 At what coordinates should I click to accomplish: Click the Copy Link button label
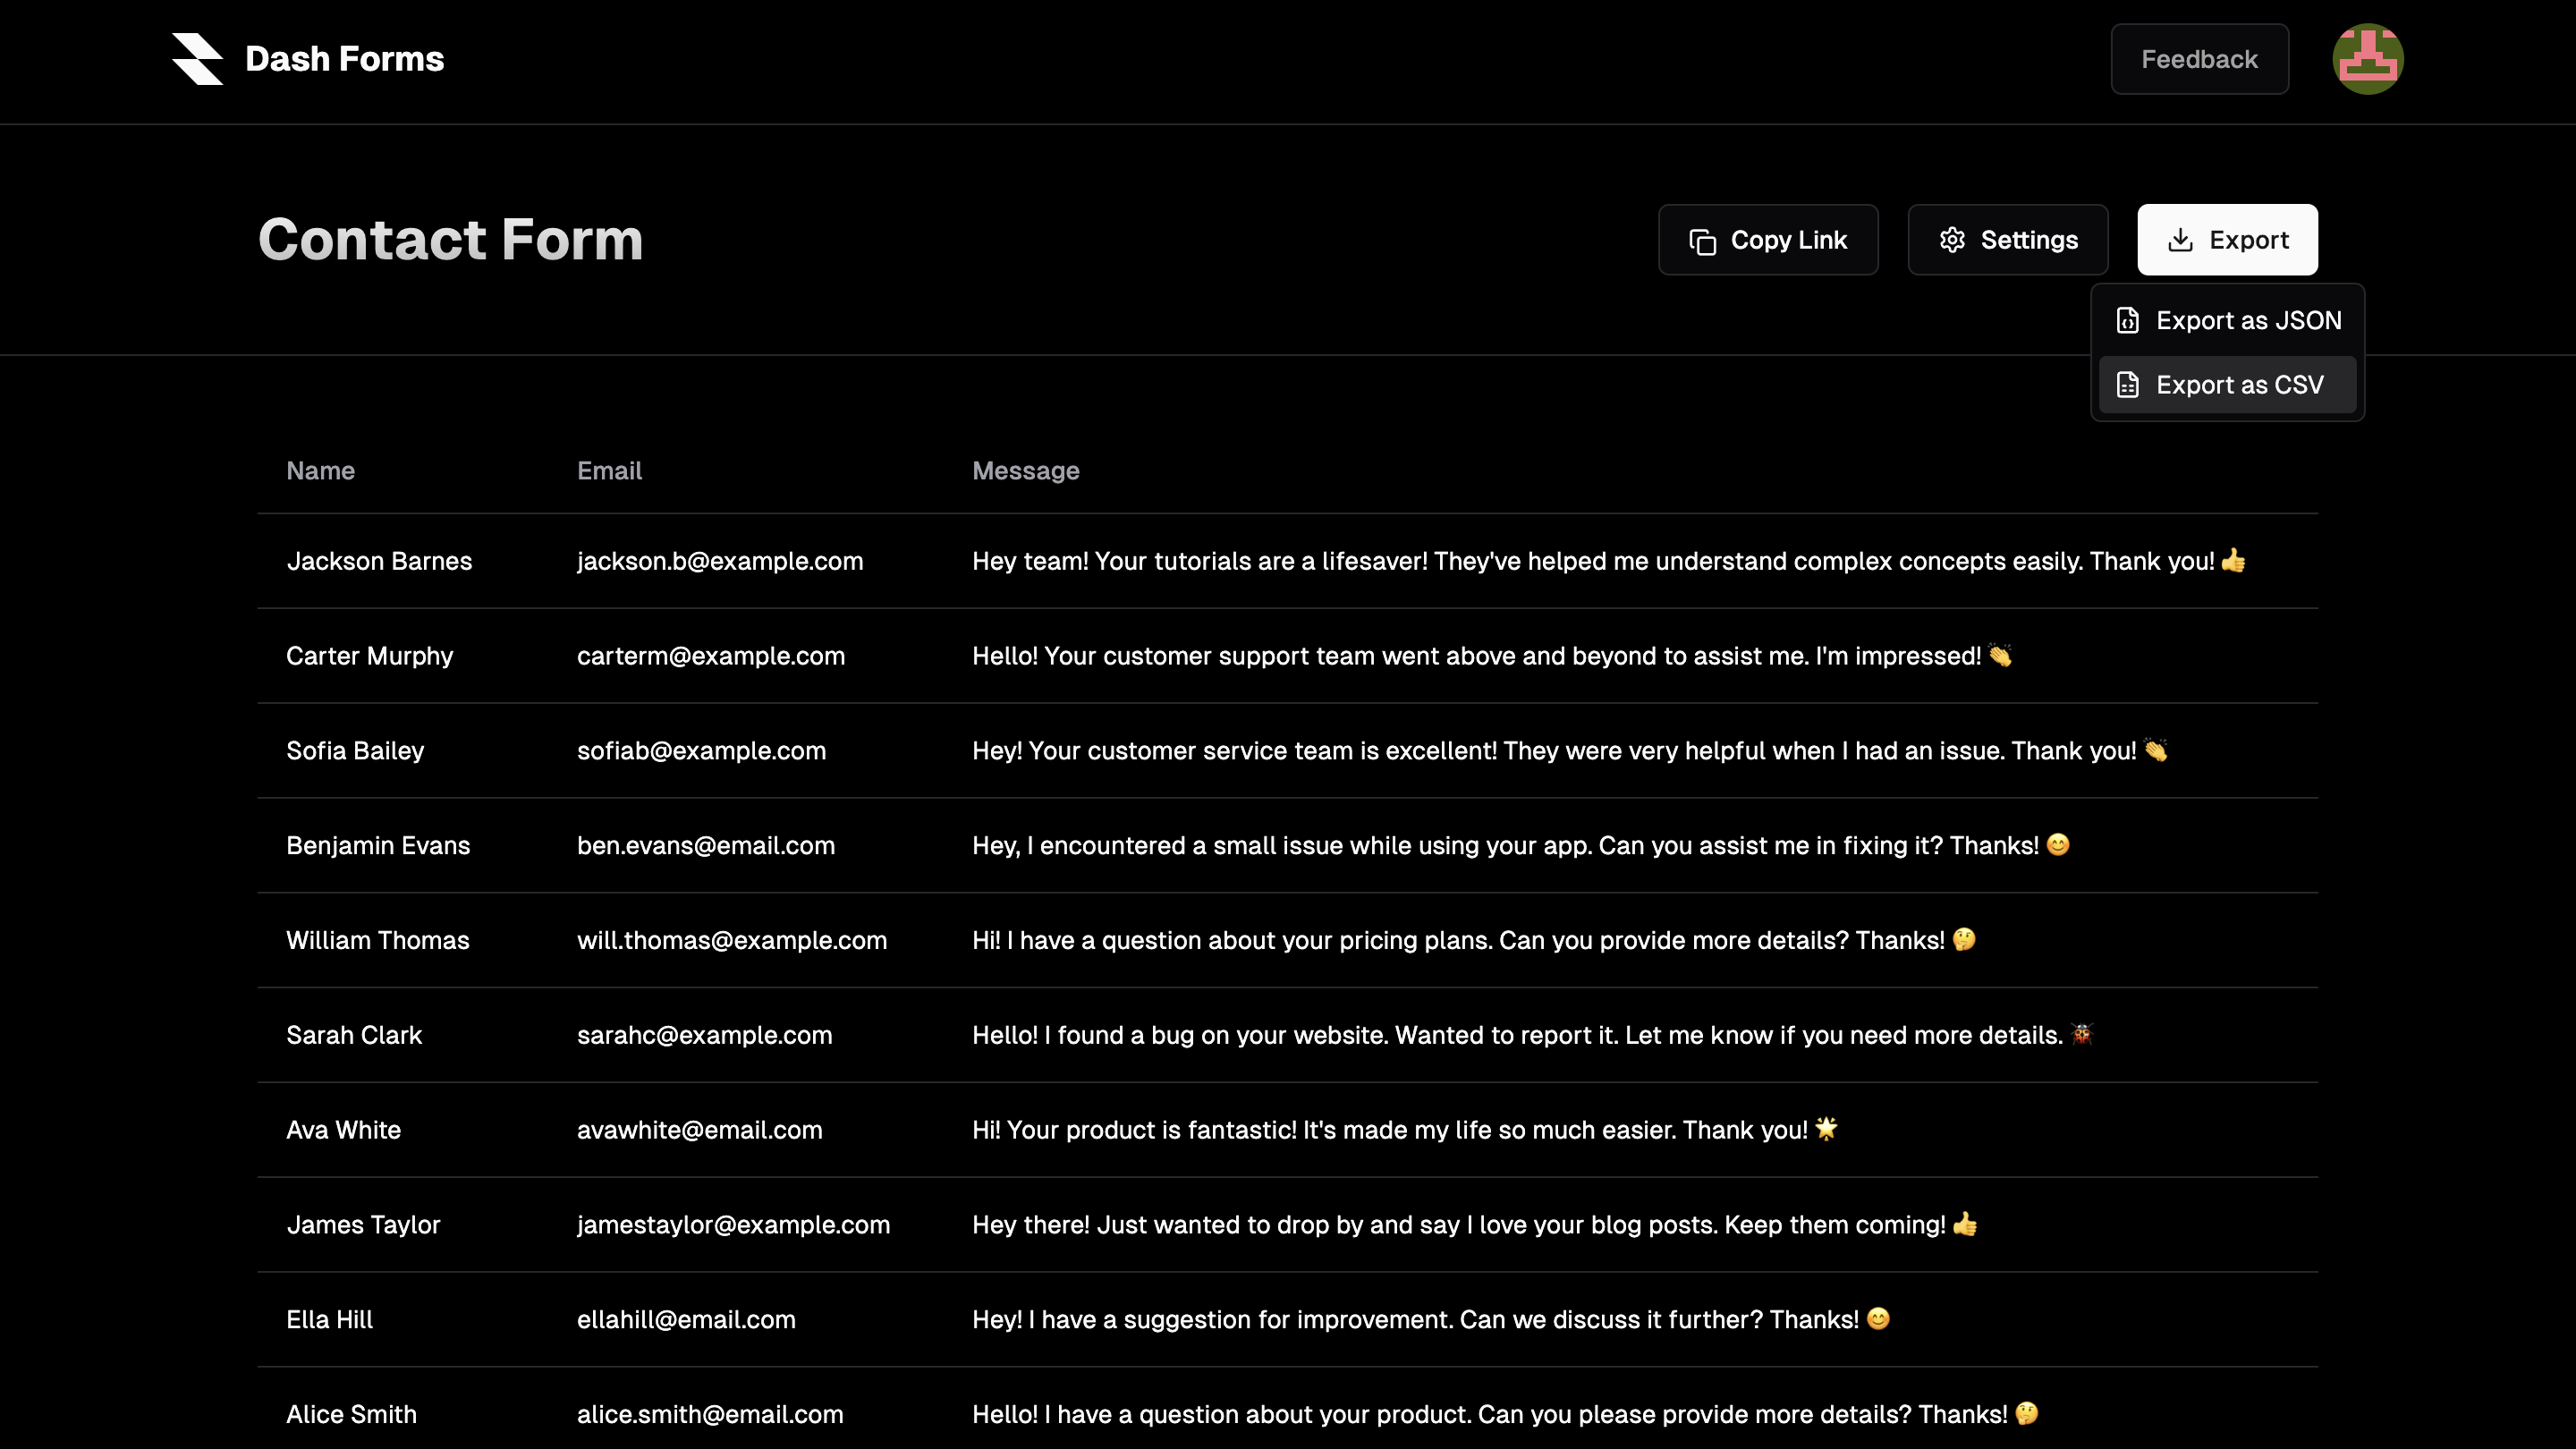click(1788, 240)
